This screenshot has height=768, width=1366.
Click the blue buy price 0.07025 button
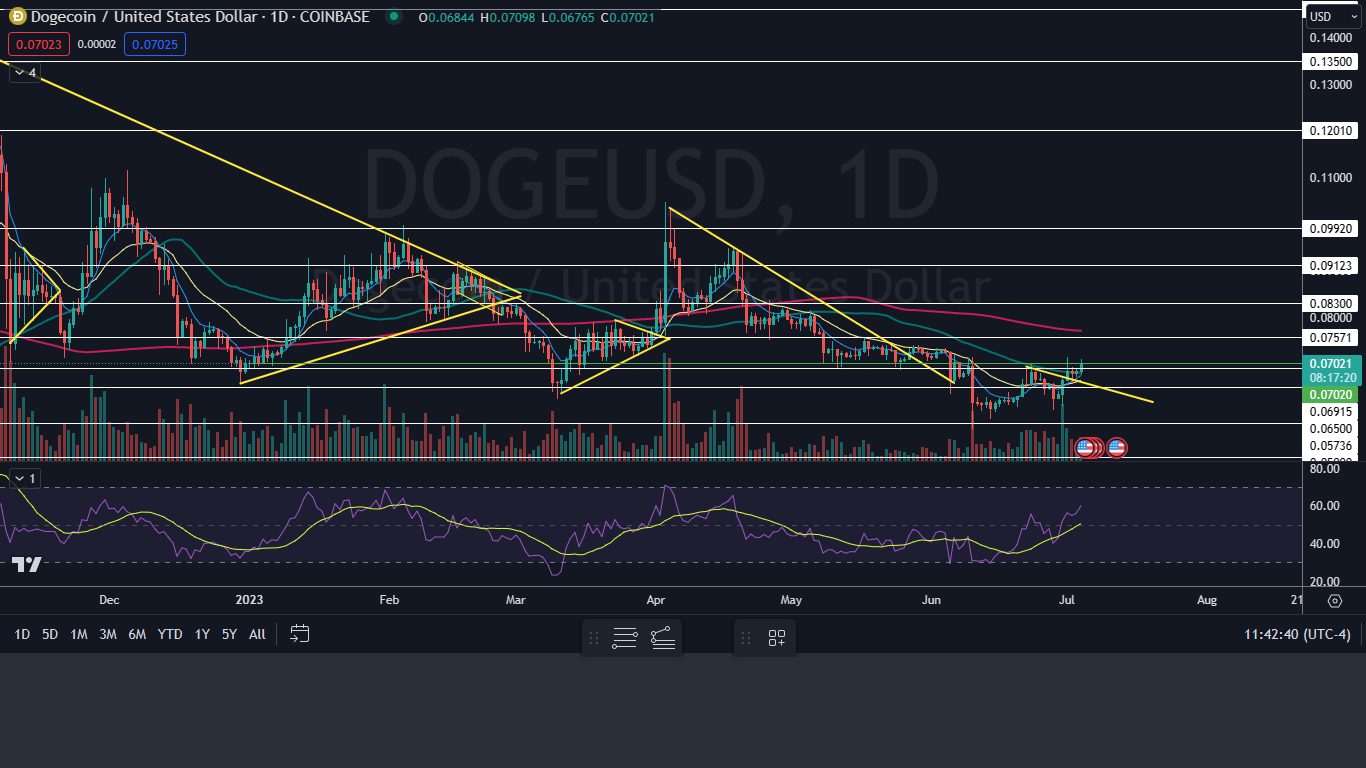click(154, 44)
